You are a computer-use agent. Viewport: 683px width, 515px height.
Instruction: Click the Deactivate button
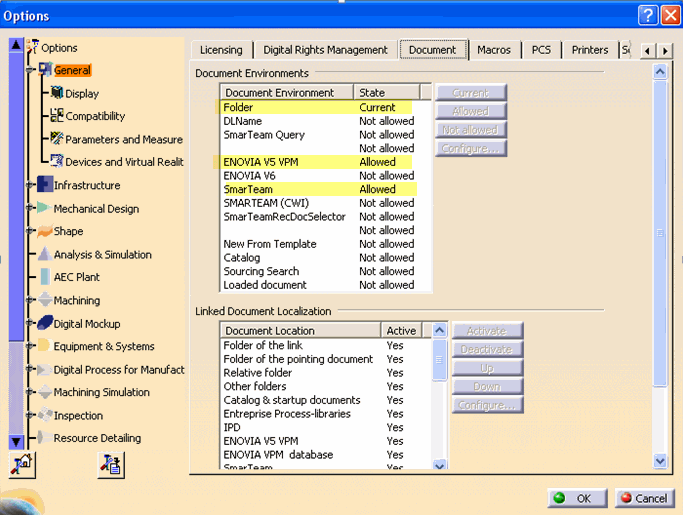pos(487,349)
